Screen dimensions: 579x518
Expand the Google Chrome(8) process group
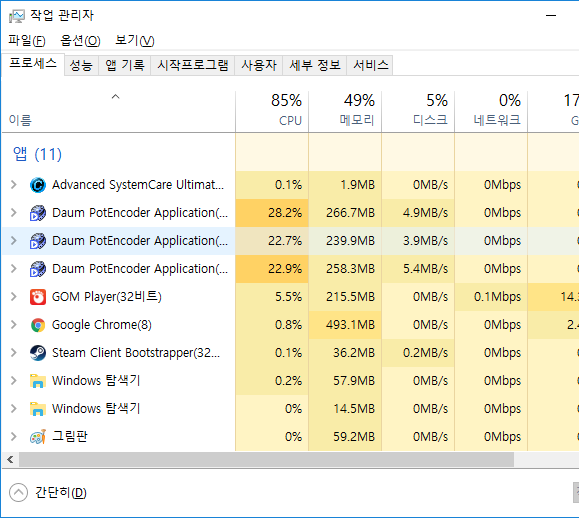tap(14, 325)
